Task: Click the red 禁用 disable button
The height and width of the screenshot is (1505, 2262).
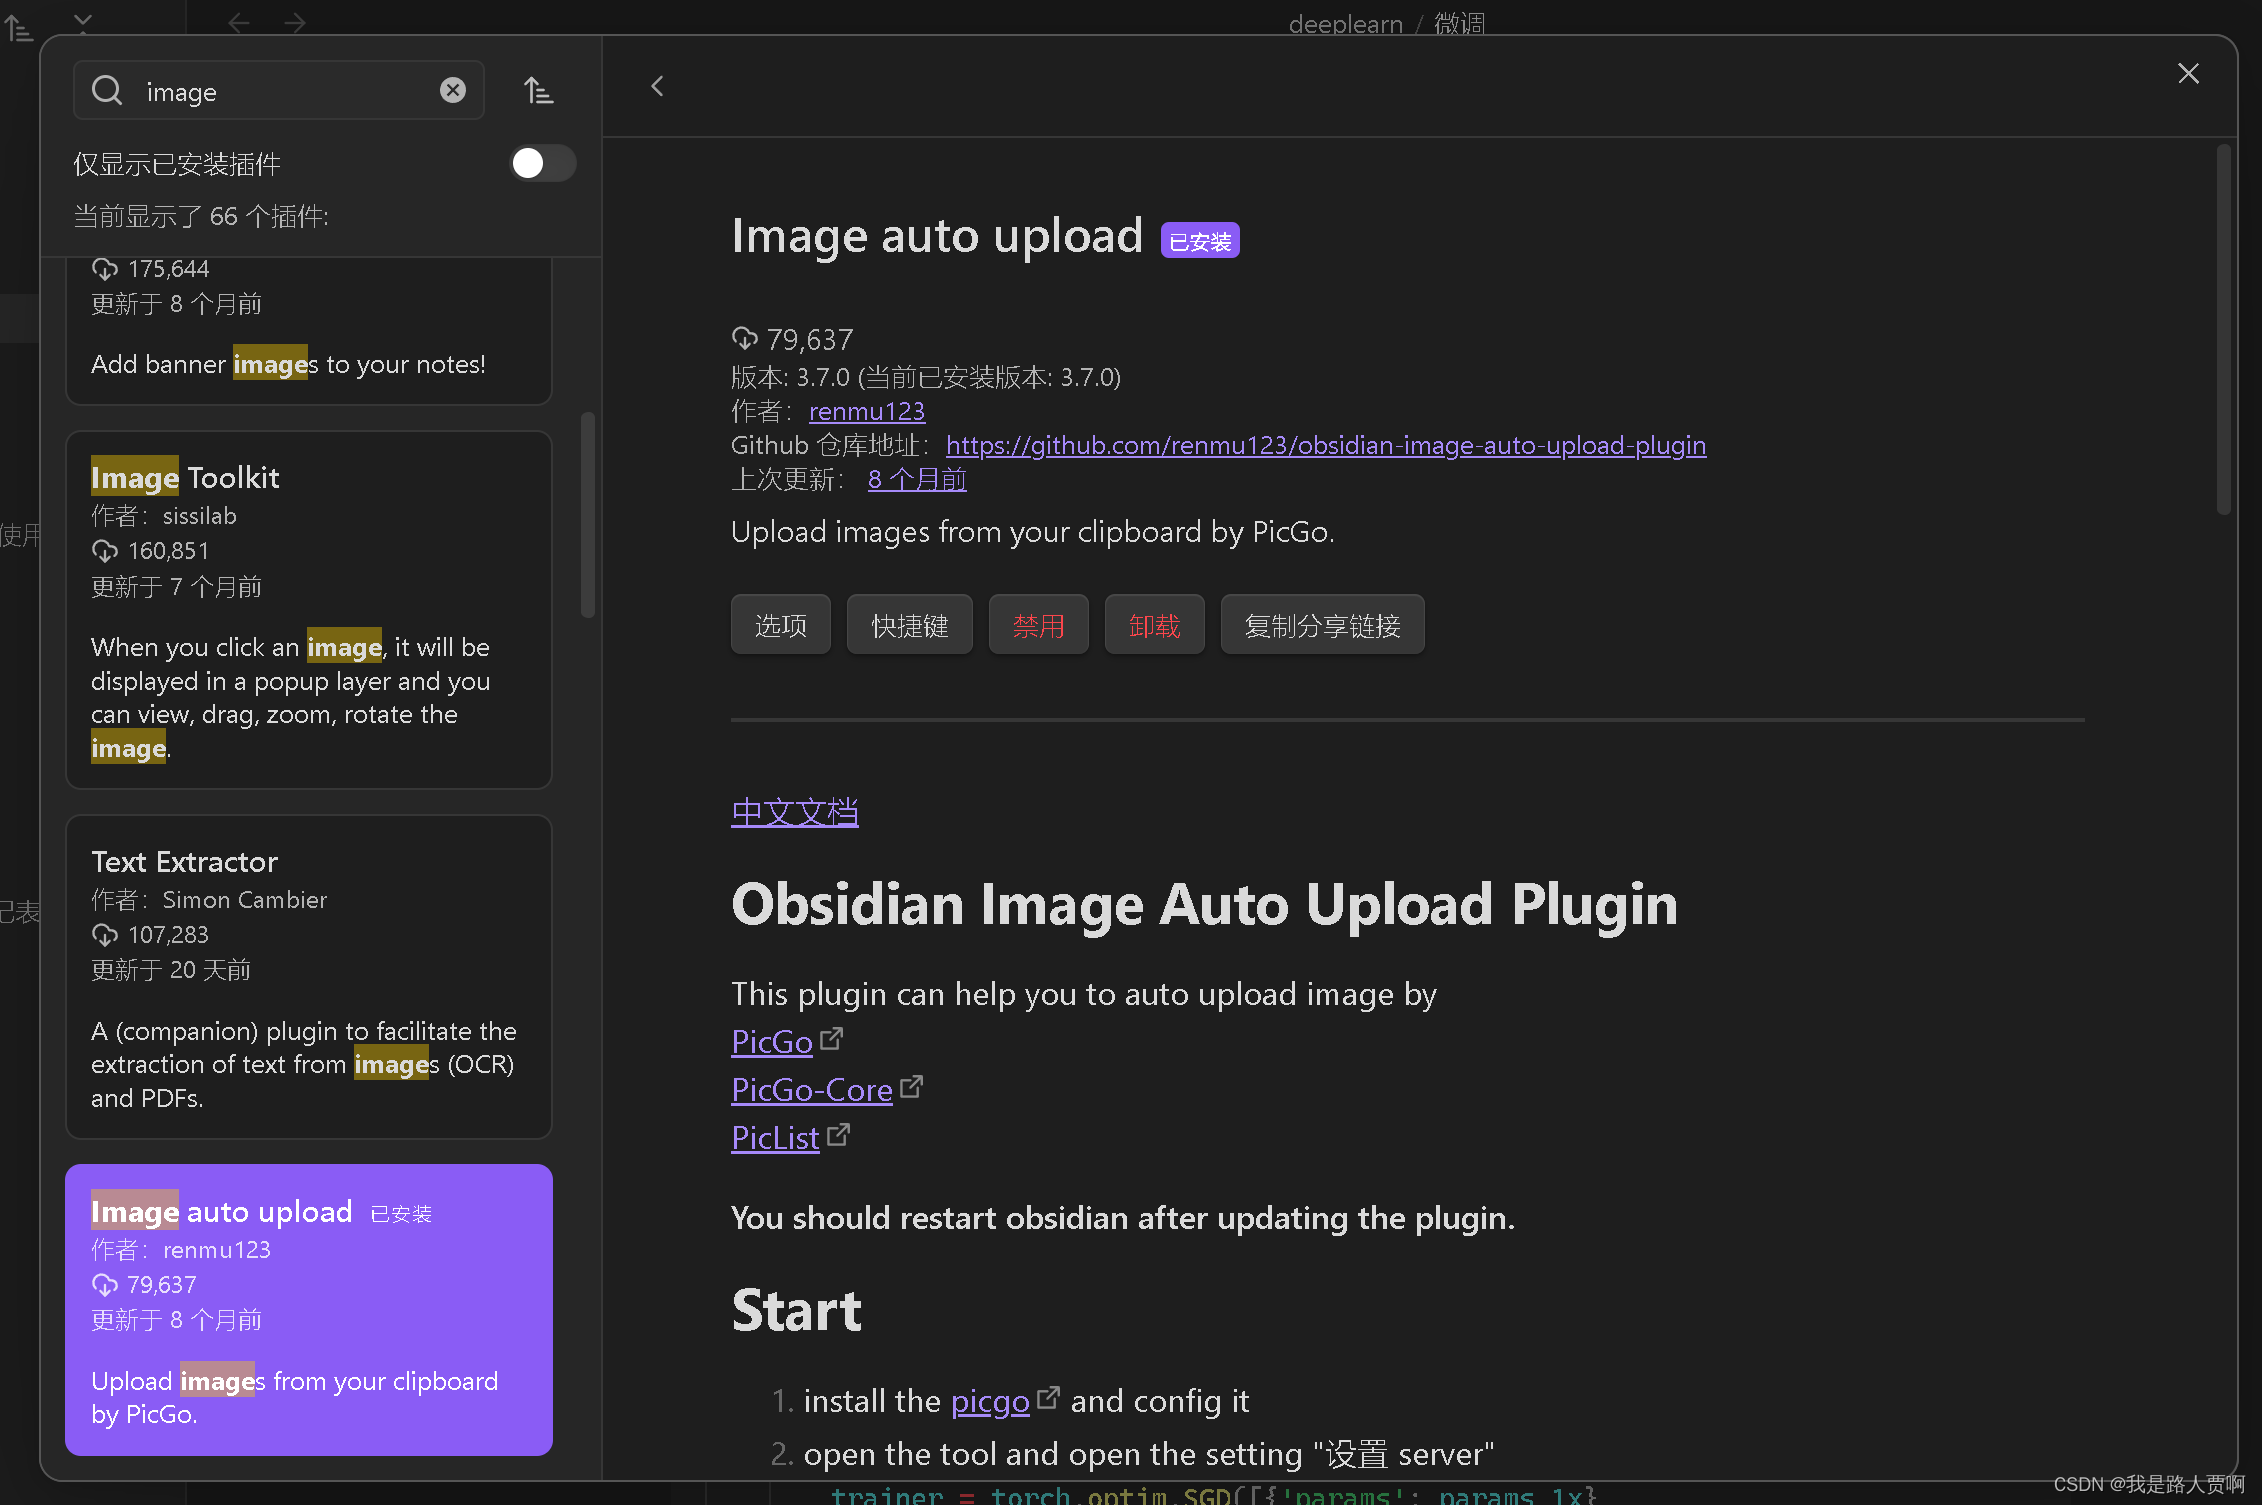Action: [x=1039, y=625]
